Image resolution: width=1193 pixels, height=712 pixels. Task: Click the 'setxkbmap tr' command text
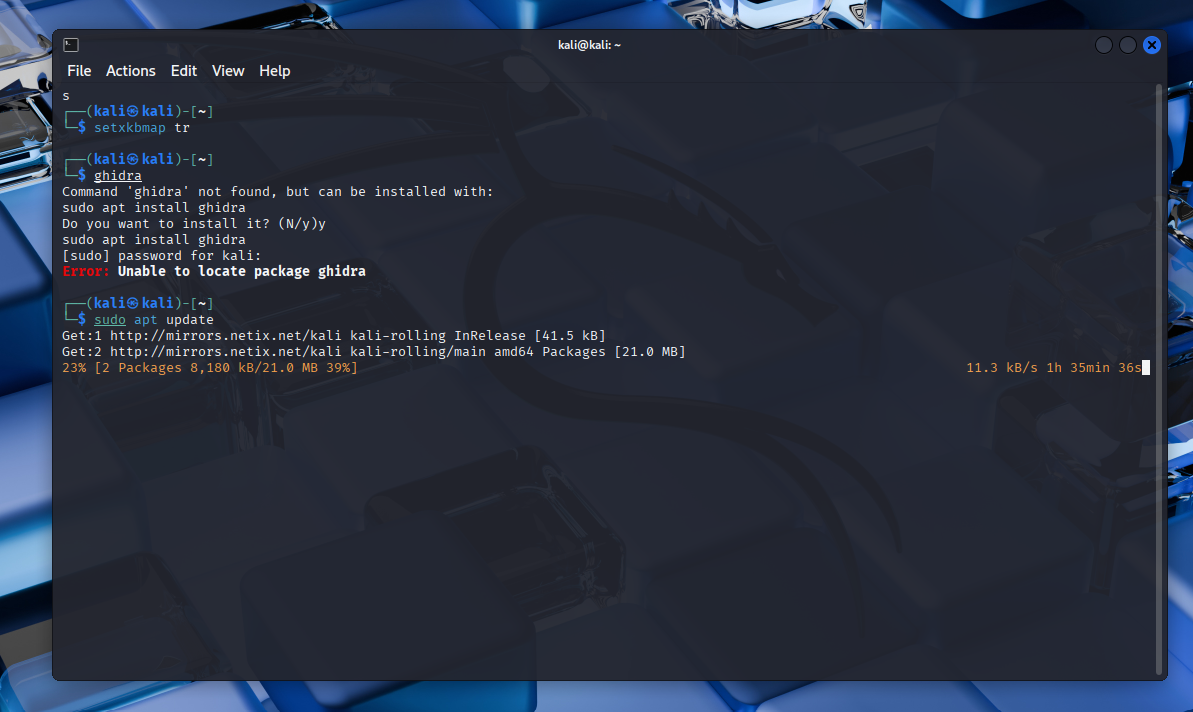pos(142,128)
